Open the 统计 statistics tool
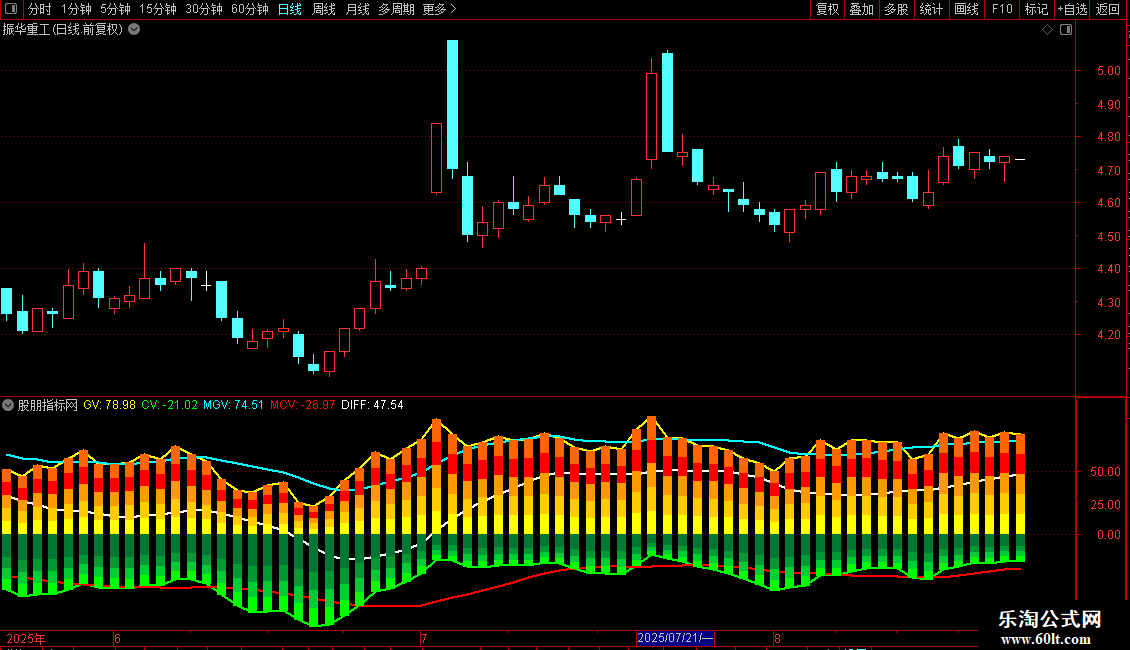1130x650 pixels. (x=931, y=9)
